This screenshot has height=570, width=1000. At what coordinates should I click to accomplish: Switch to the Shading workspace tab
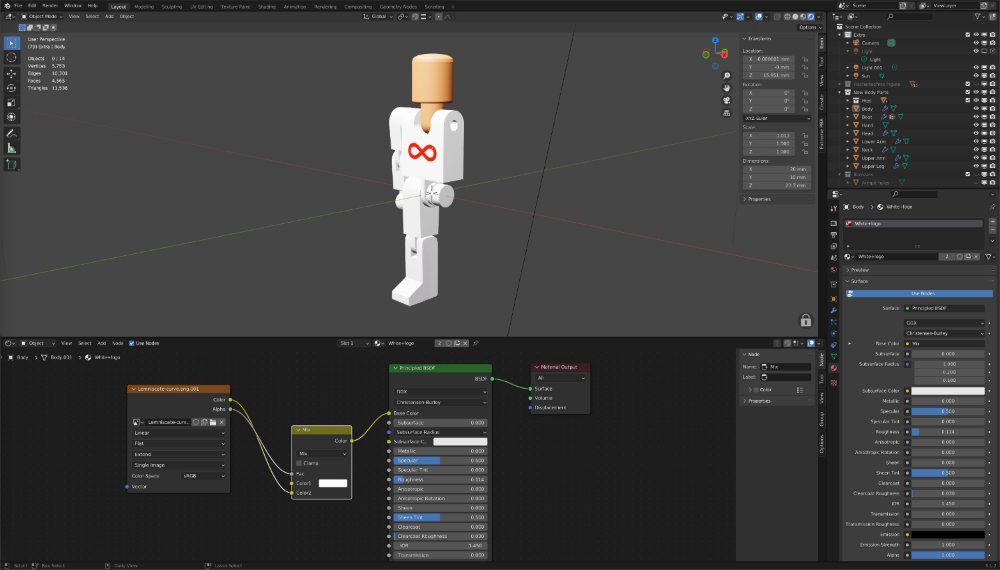(267, 6)
